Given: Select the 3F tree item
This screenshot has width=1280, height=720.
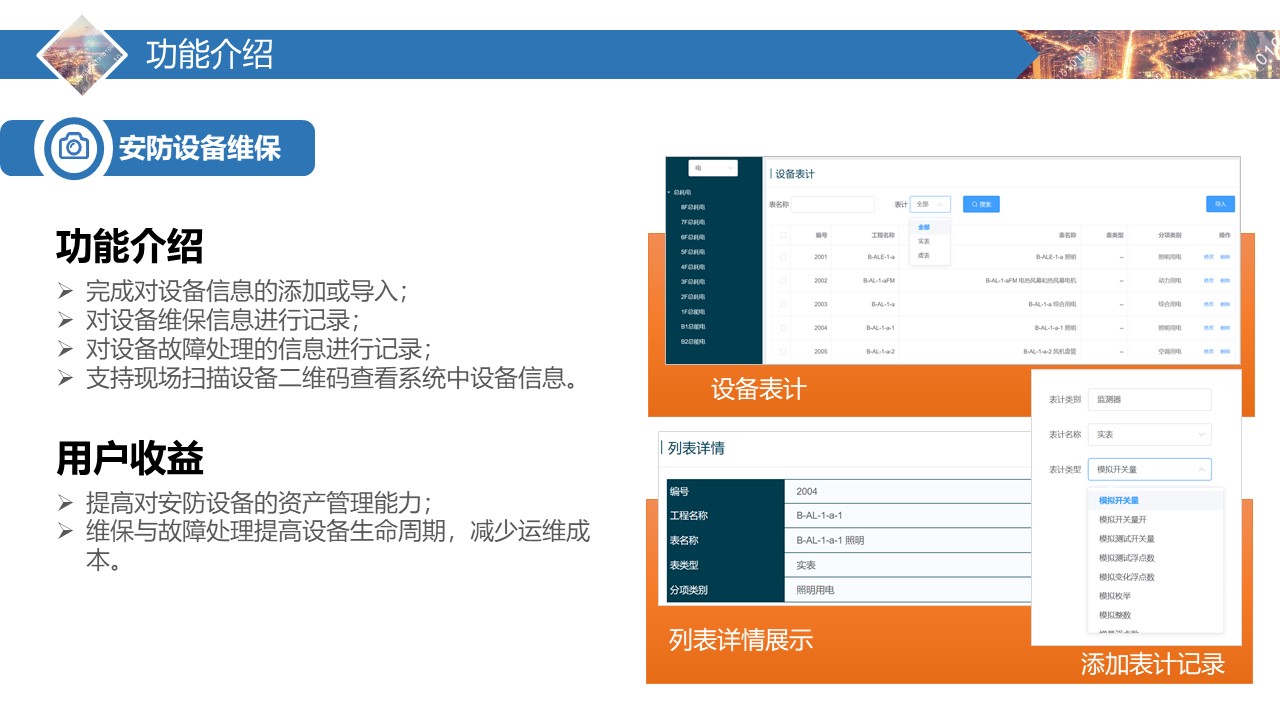Looking at the screenshot, I should click(693, 282).
